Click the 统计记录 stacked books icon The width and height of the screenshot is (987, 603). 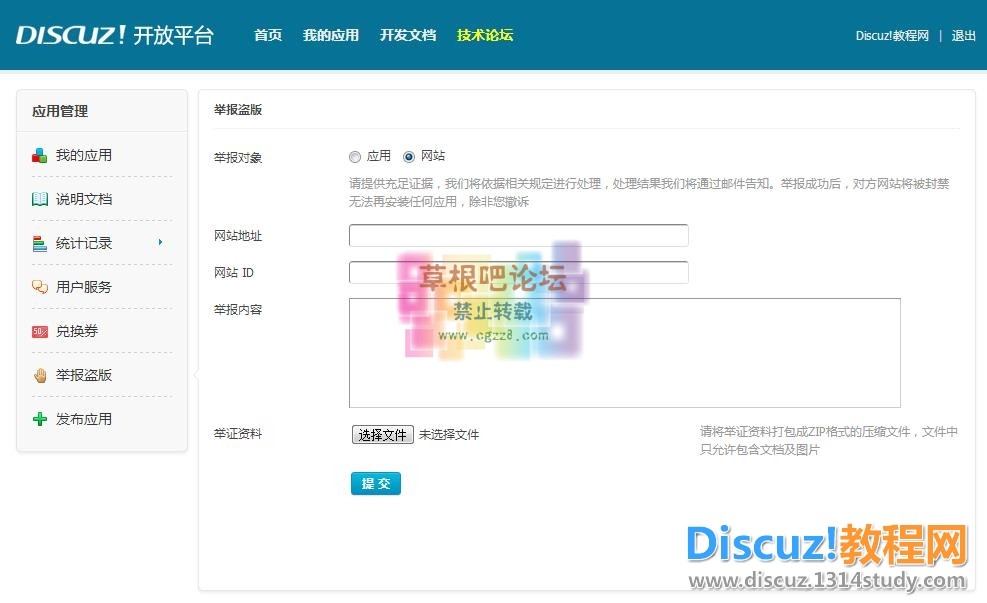click(40, 243)
